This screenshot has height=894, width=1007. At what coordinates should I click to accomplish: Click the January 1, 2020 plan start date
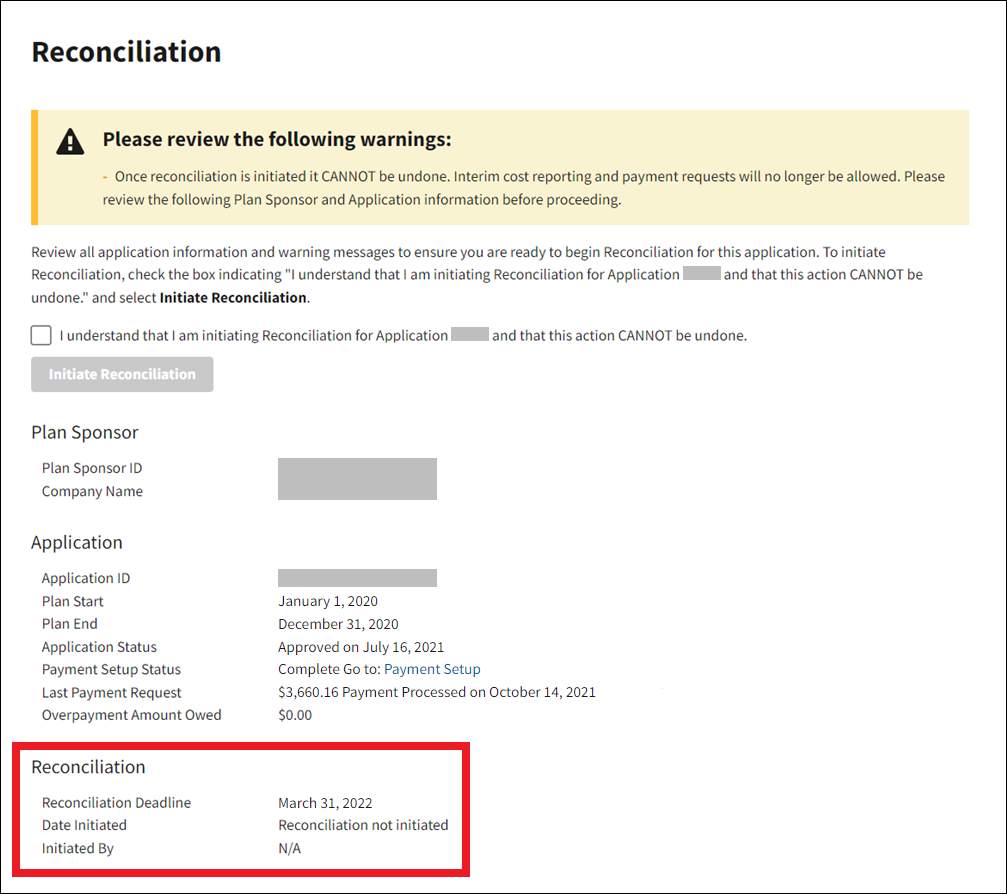[328, 601]
